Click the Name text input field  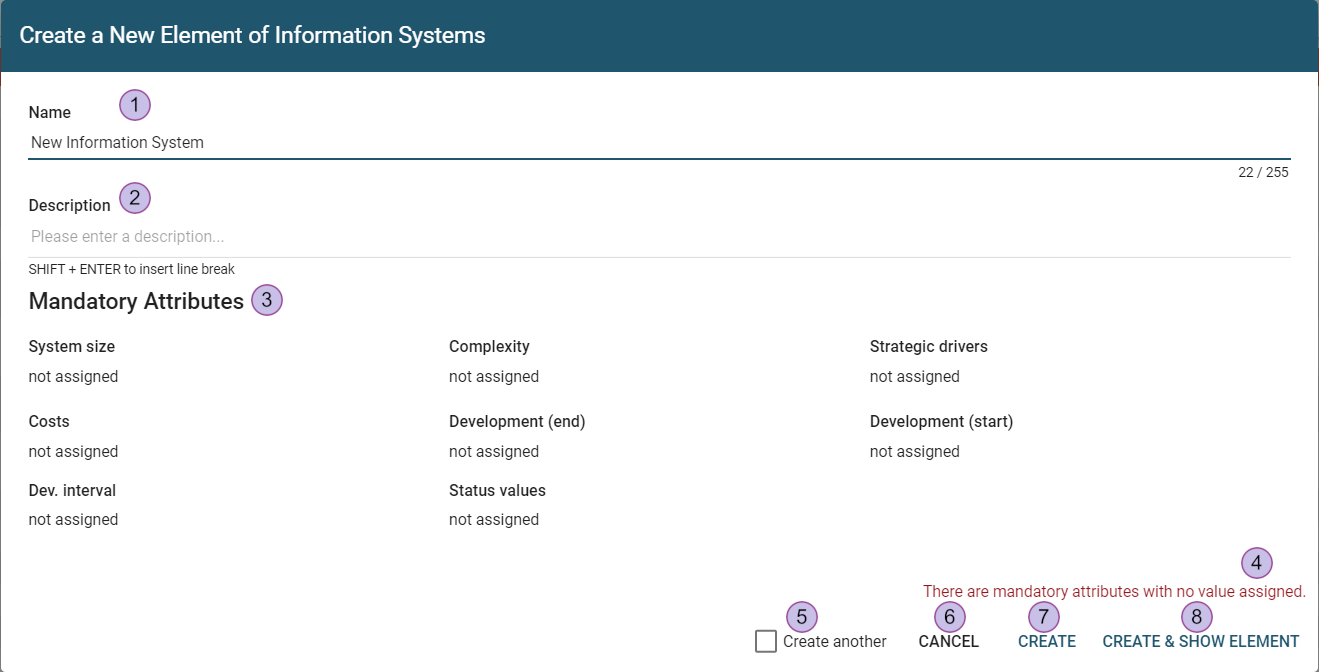658,143
